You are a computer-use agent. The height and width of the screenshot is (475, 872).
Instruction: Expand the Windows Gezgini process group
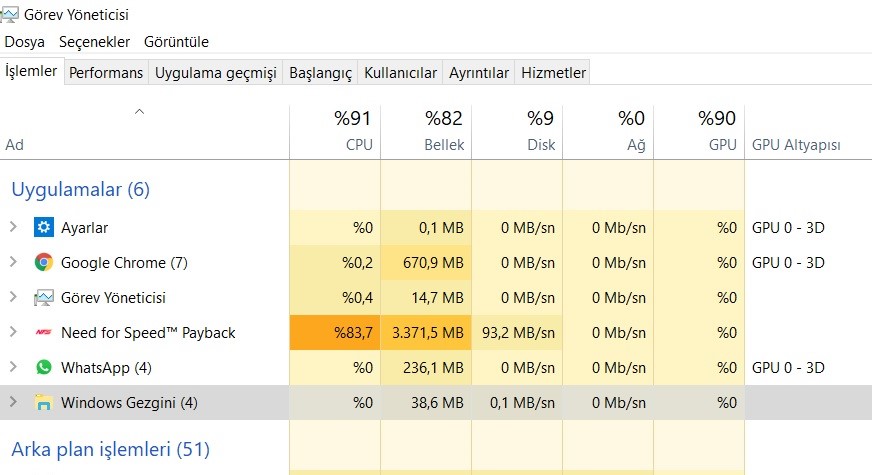(13, 402)
